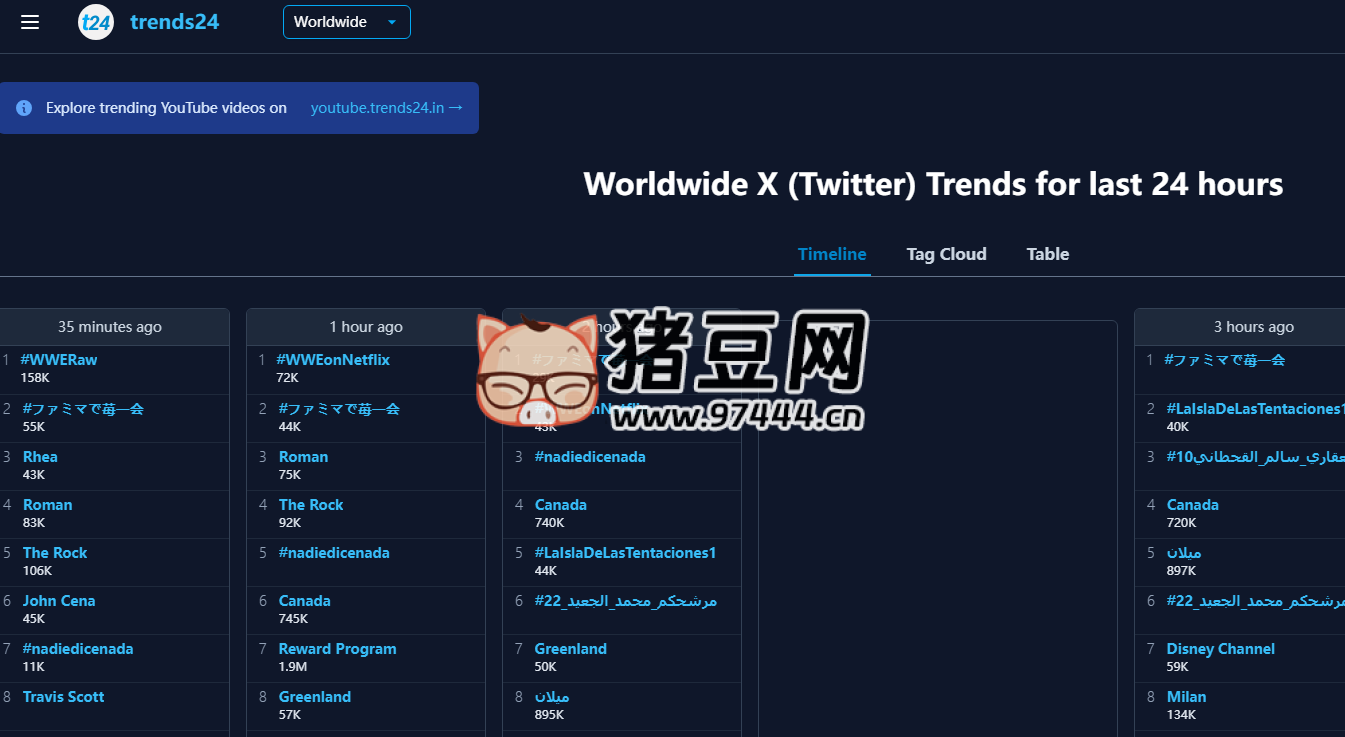Open The Rock trend with 106K

point(55,553)
